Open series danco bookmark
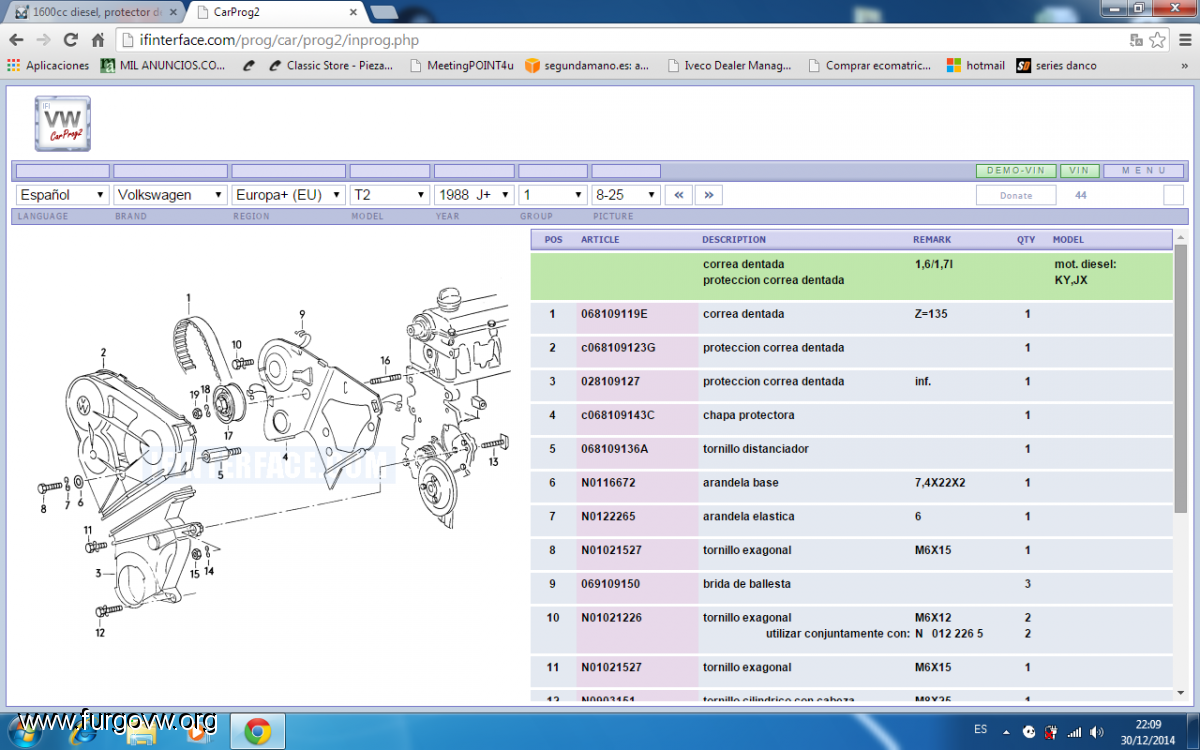1200x750 pixels. (x=1057, y=65)
